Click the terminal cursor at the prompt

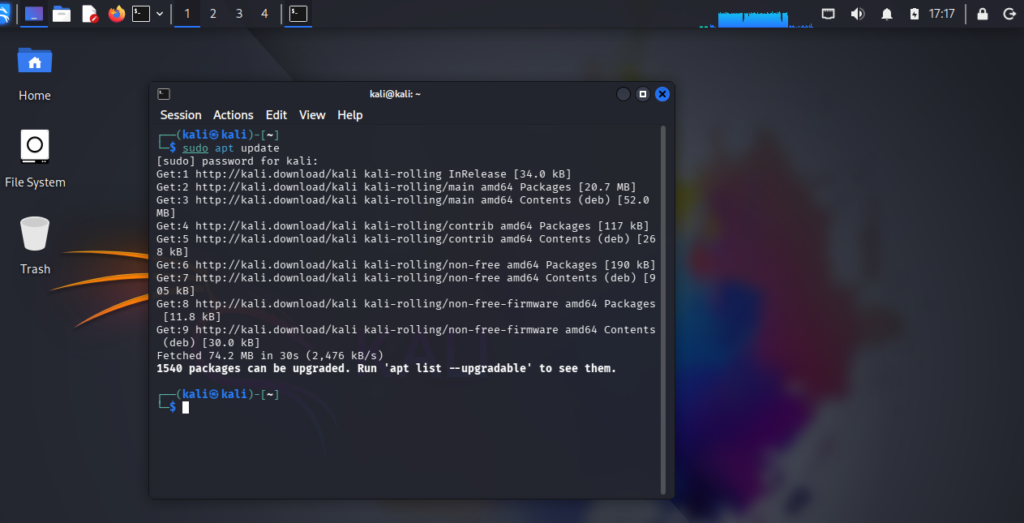[185, 407]
